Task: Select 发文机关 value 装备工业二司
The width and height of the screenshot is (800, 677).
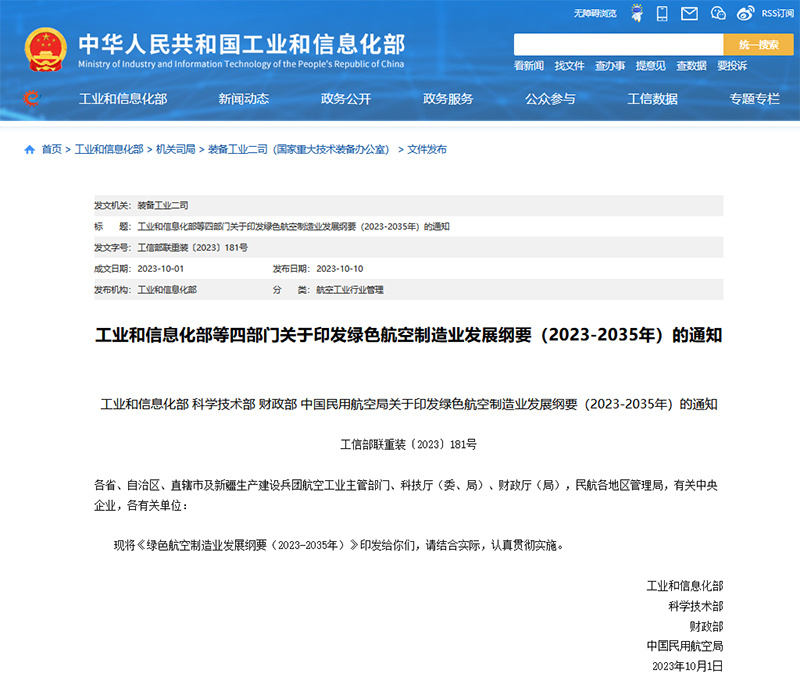Action: coord(163,206)
